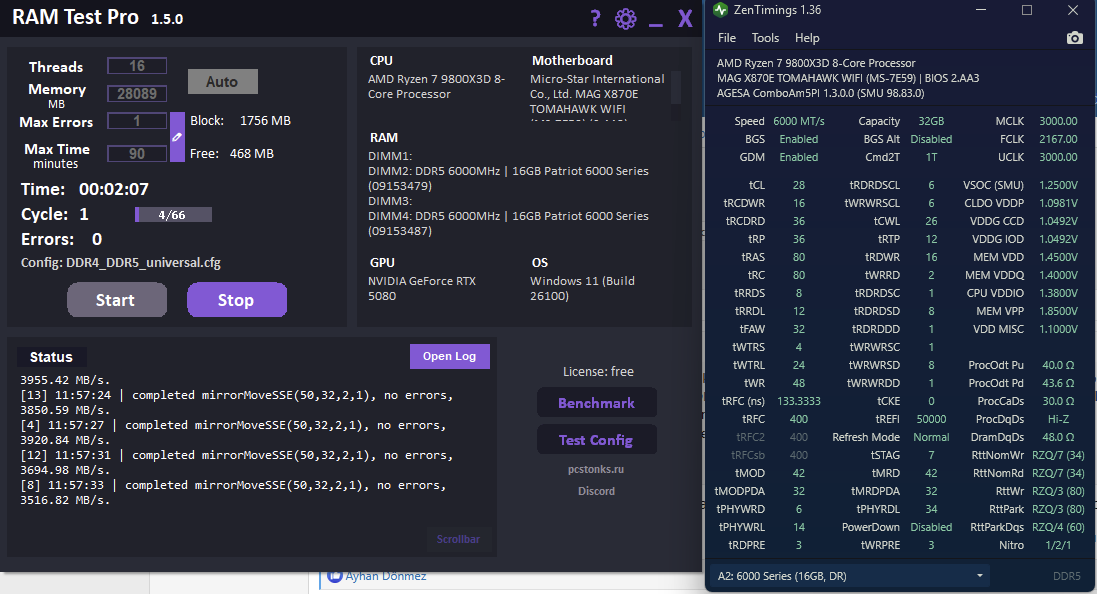Viewport: 1097px width, 594px height.
Task: Click the Auto button
Action: pos(222,82)
